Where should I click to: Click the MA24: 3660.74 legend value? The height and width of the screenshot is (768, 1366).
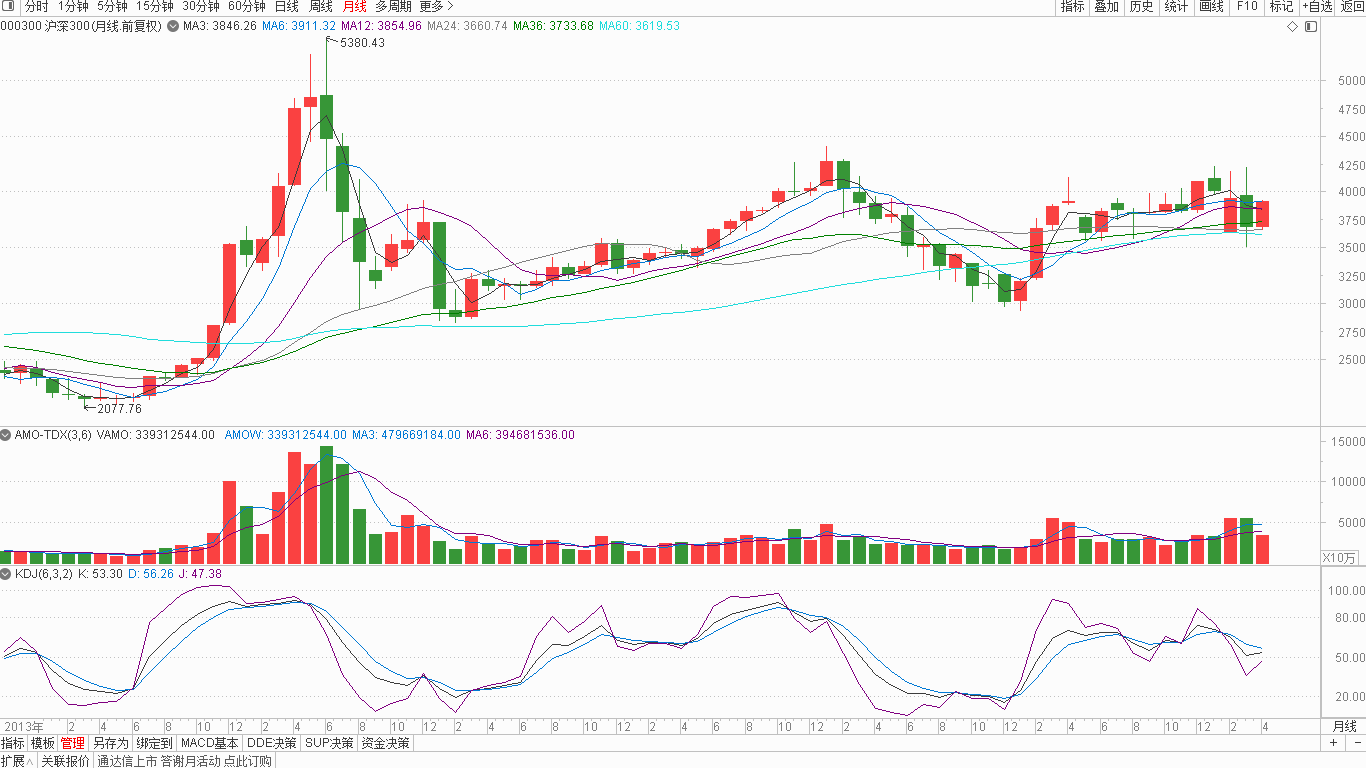coord(467,26)
